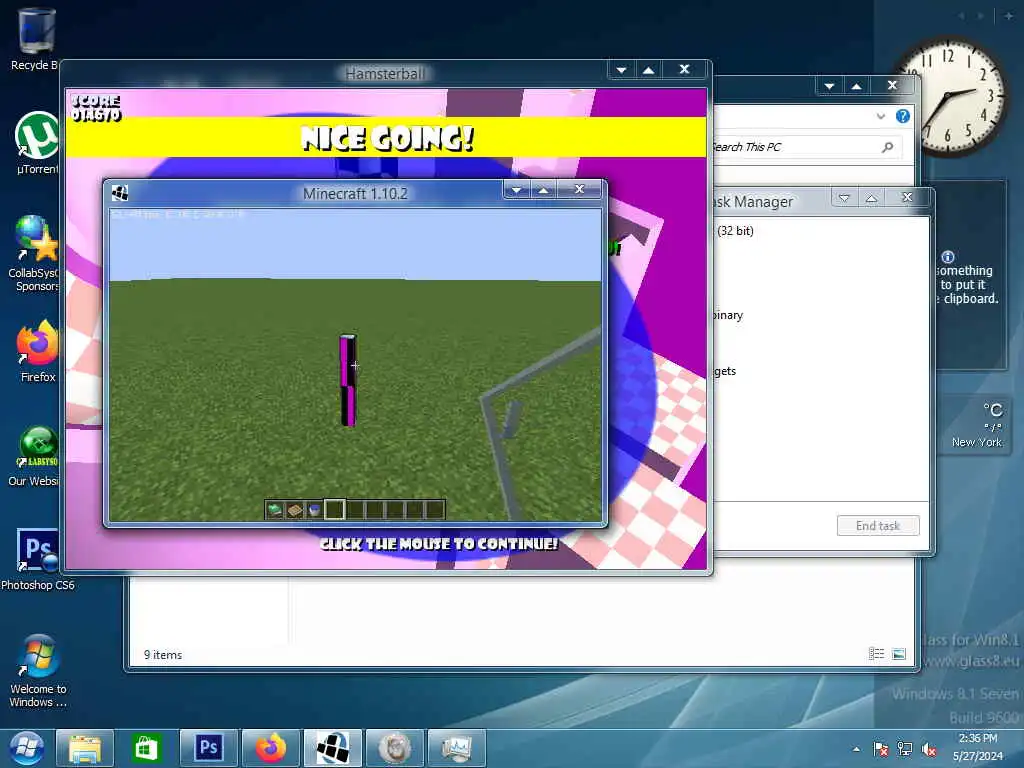Click the analog clock gadget
The image size is (1024, 768).
coord(951,96)
